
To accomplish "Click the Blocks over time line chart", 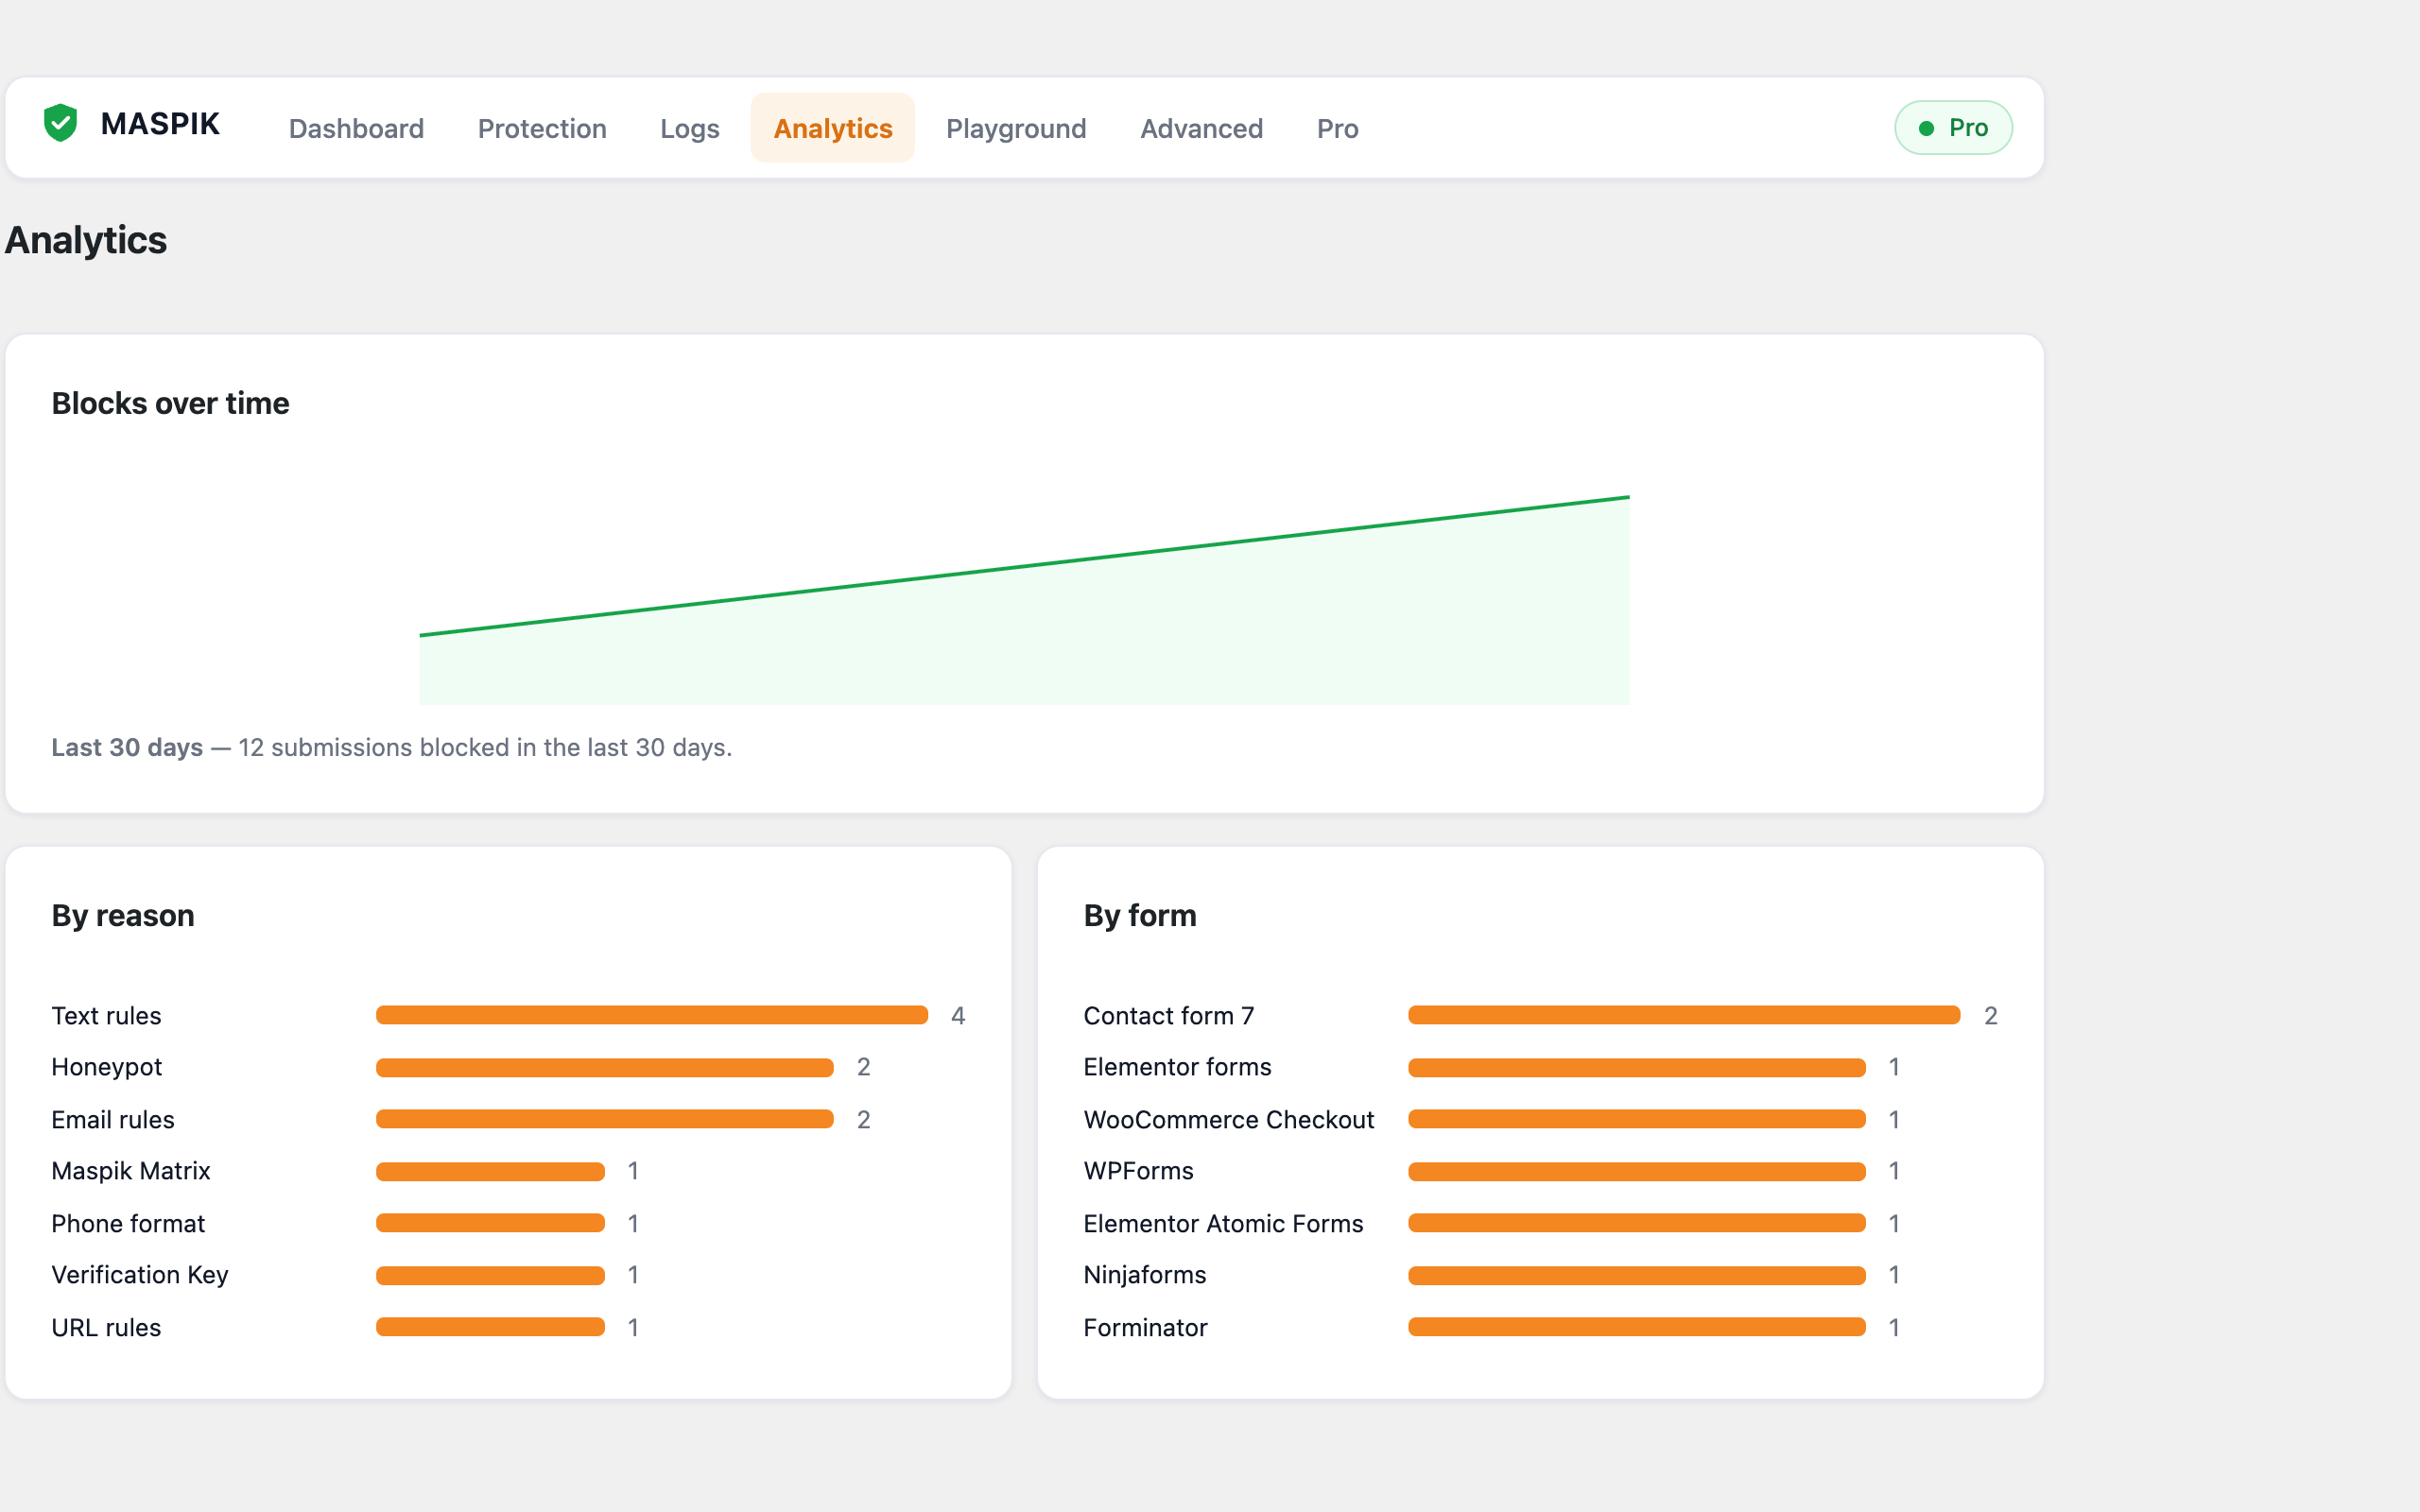I will click(x=1024, y=600).
